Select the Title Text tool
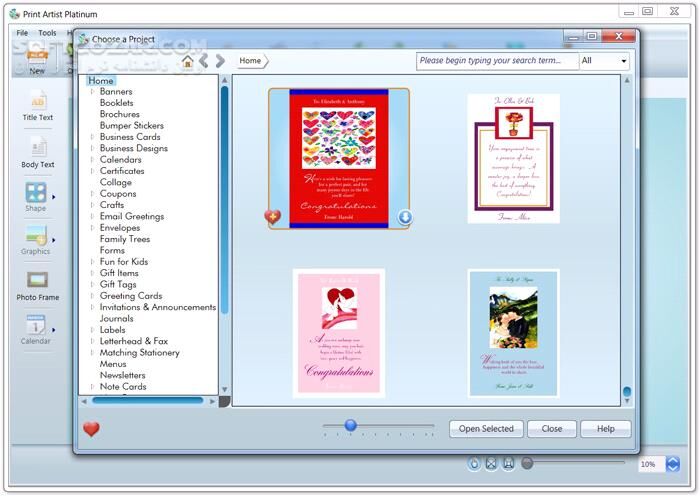700x496 pixels. point(38,106)
